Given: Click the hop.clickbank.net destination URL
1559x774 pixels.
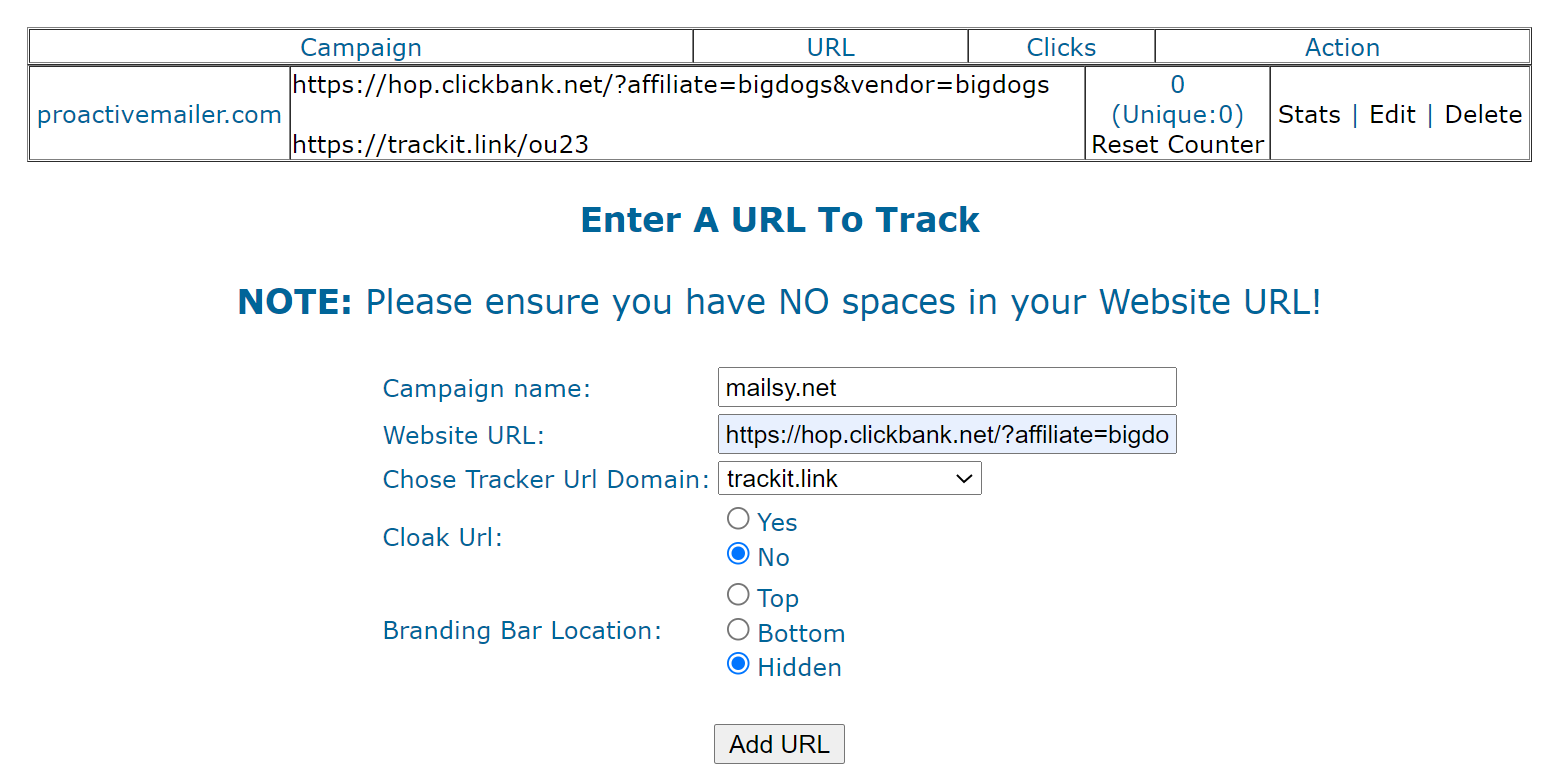Looking at the screenshot, I should pyautogui.click(x=671, y=85).
